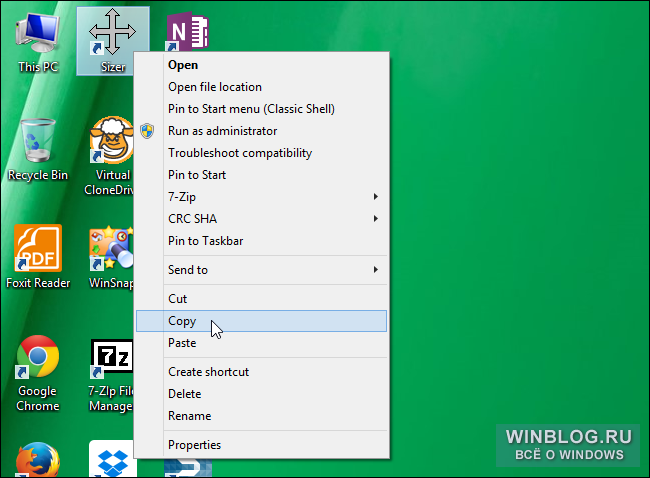Click the UAC shield icon in menu
The height and width of the screenshot is (478, 650).
(147, 131)
